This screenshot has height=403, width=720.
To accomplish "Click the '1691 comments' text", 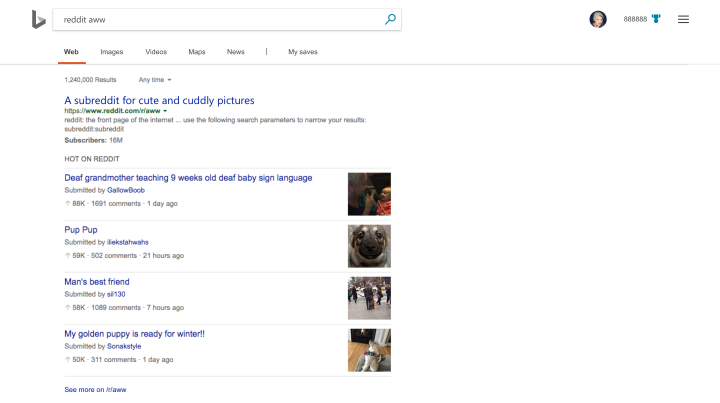I will point(116,203).
